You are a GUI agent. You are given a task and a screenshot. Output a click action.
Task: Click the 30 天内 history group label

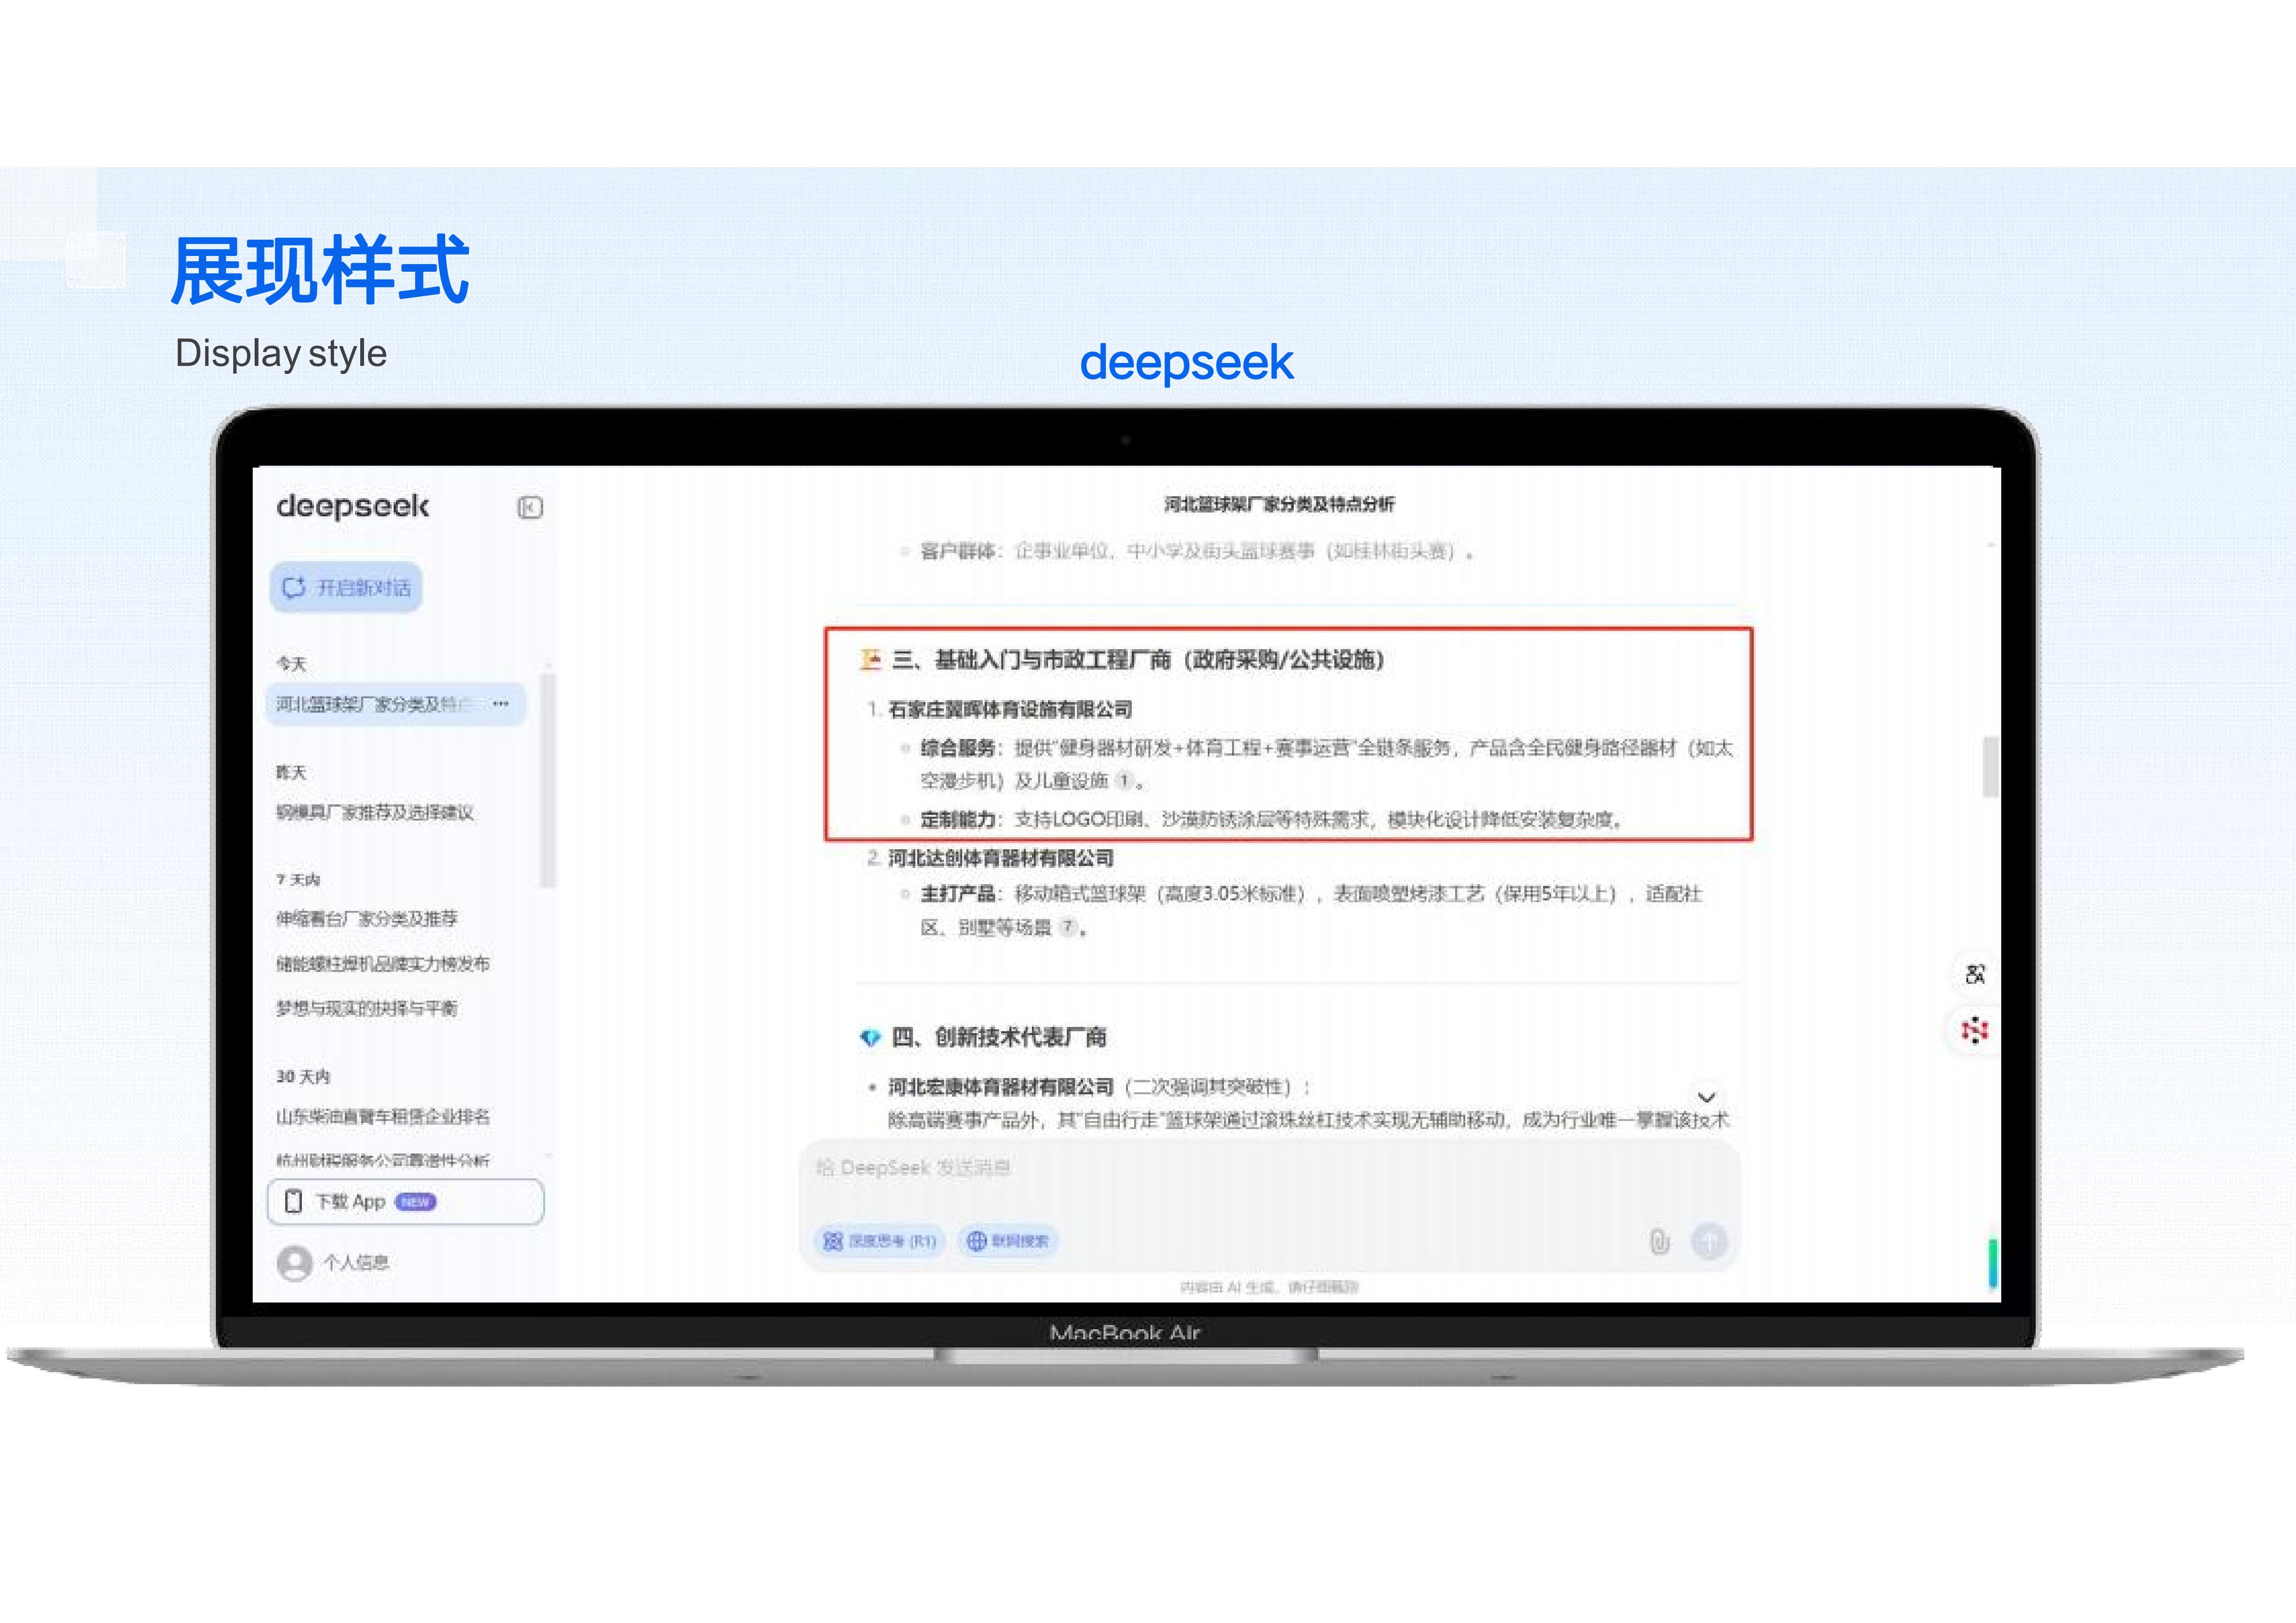(303, 1076)
